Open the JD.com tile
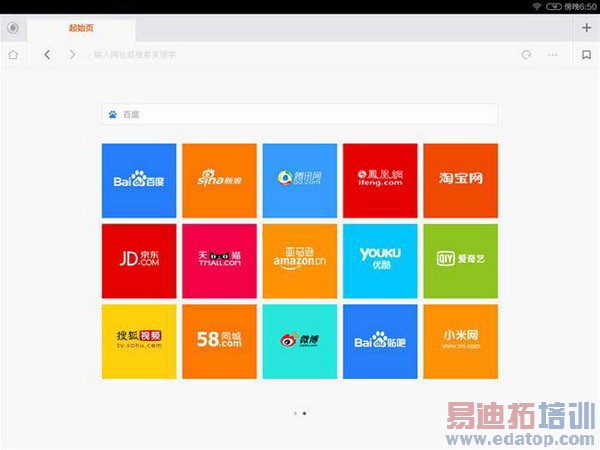Image resolution: width=600 pixels, height=450 pixels. click(x=139, y=261)
